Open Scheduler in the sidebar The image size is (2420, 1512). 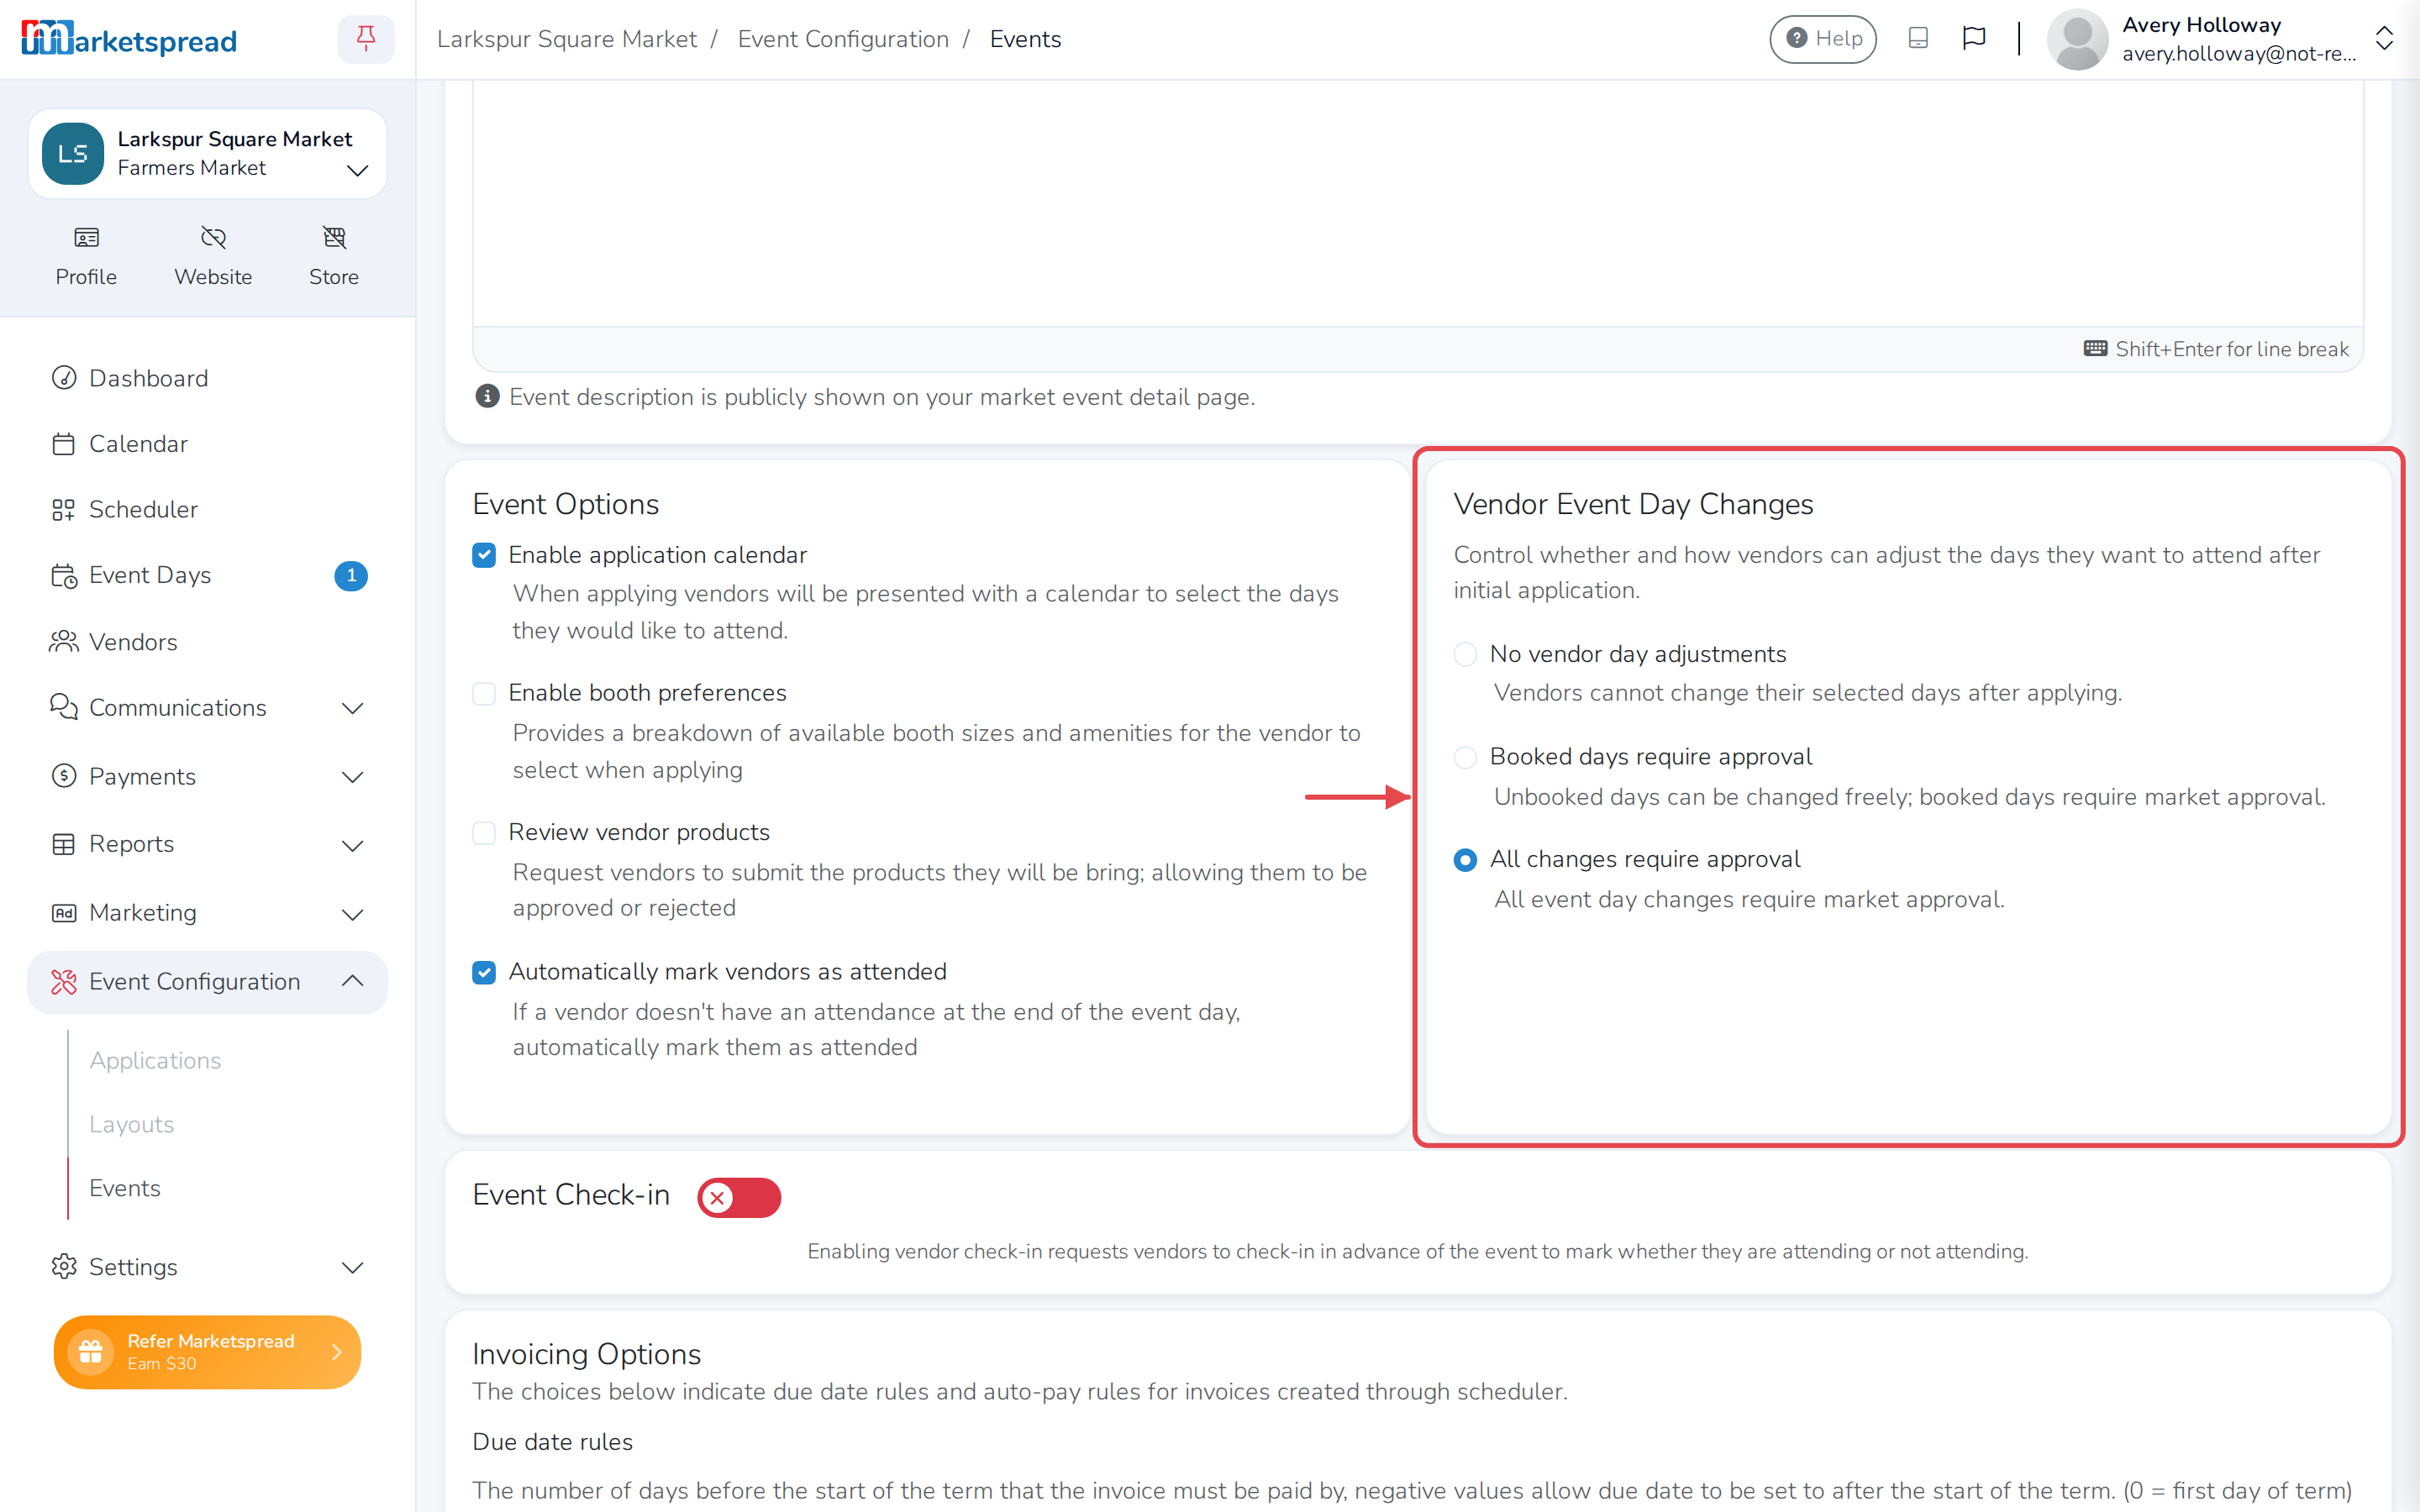coord(207,509)
